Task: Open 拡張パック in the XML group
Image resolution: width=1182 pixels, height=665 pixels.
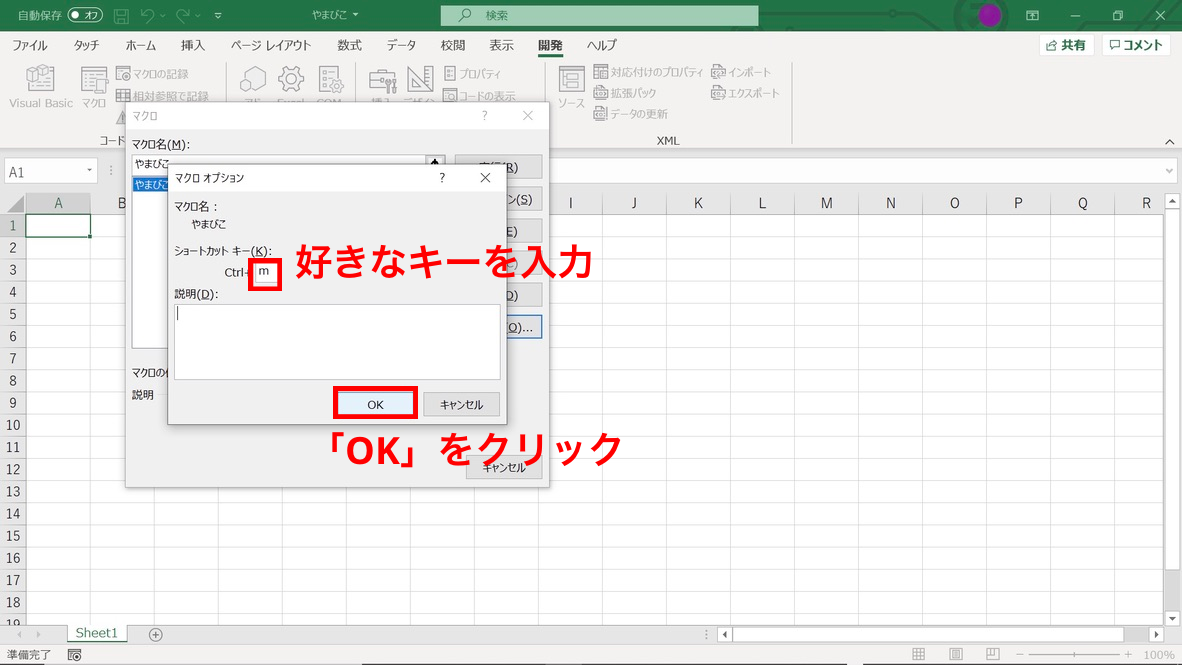Action: (625, 93)
